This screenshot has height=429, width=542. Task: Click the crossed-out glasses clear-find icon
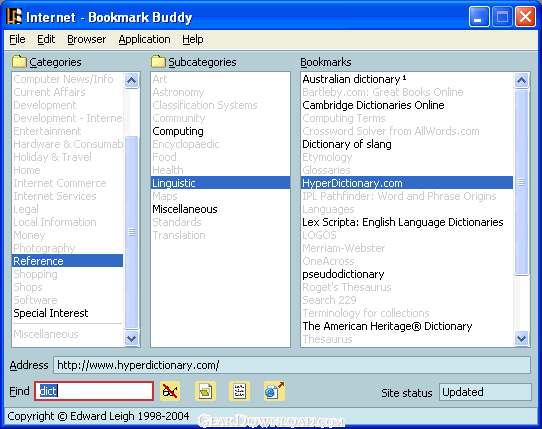pos(170,391)
